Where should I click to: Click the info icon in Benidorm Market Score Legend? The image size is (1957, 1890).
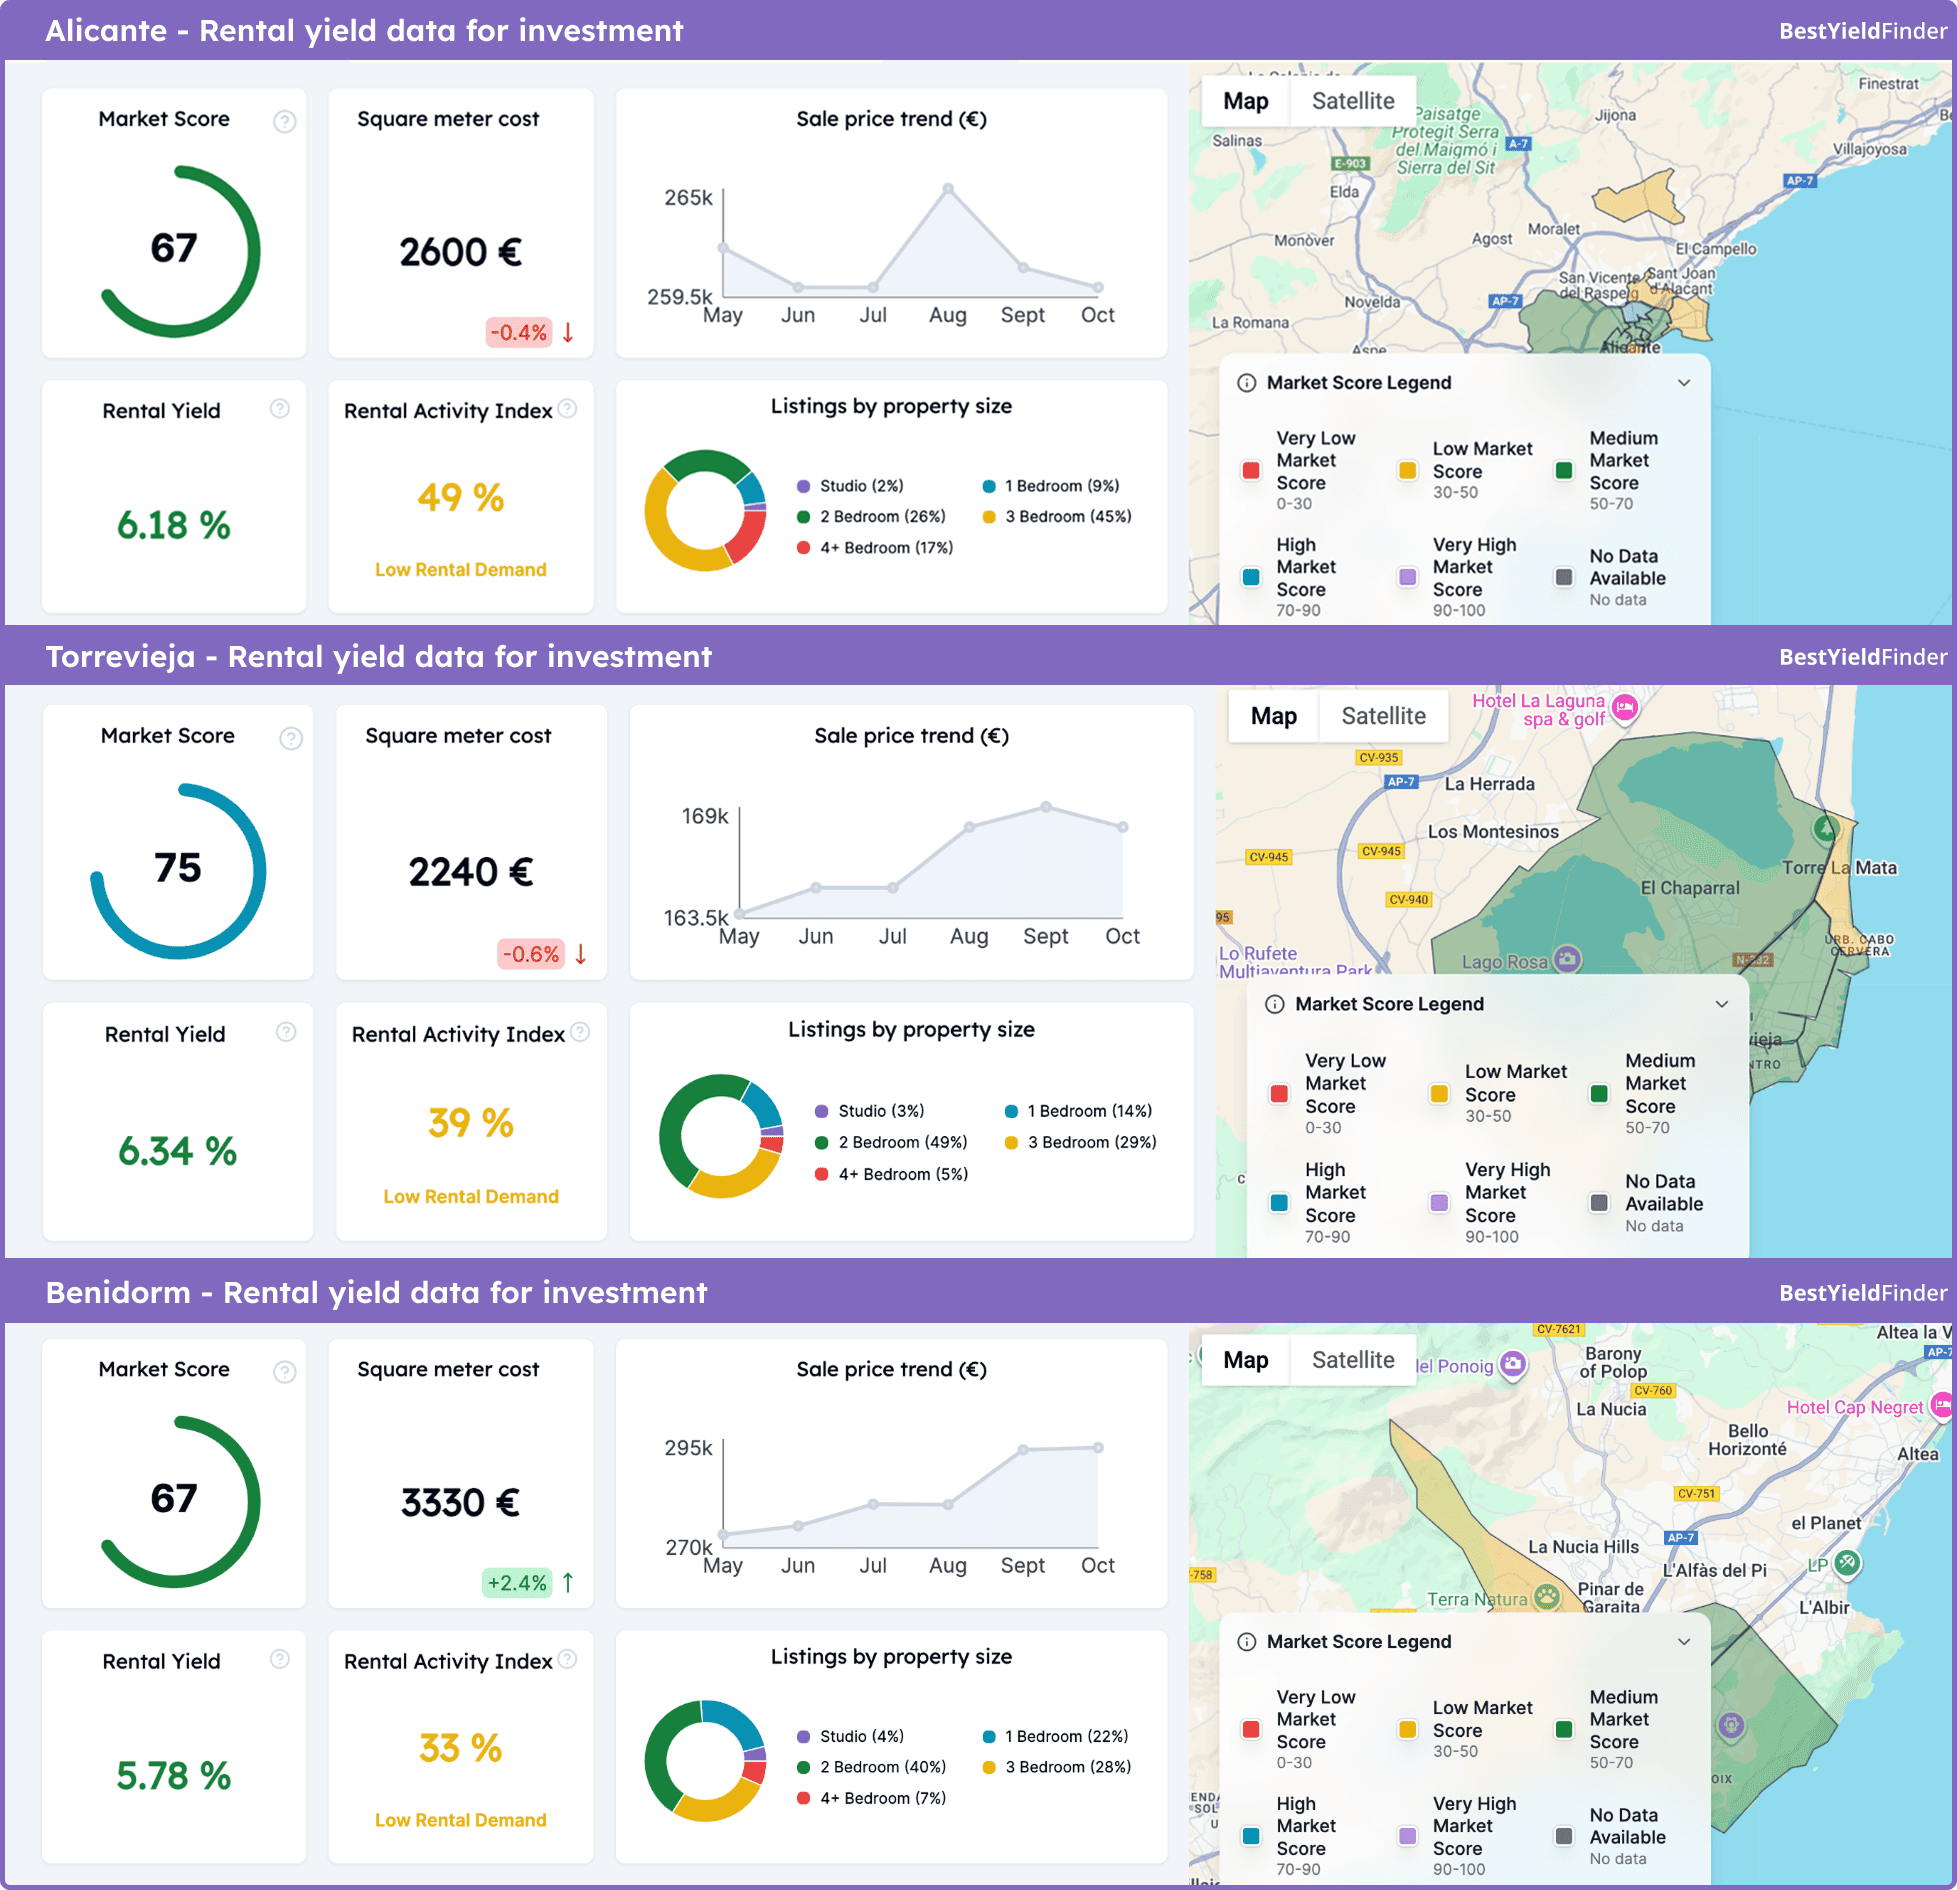(1247, 1642)
